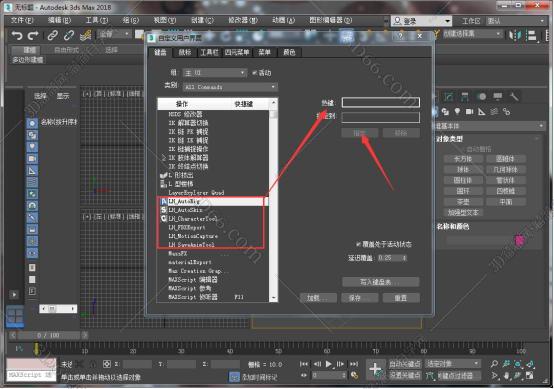Toggle the absolute transform type-in icon
Screen dimensions: 554x389
click(107, 364)
